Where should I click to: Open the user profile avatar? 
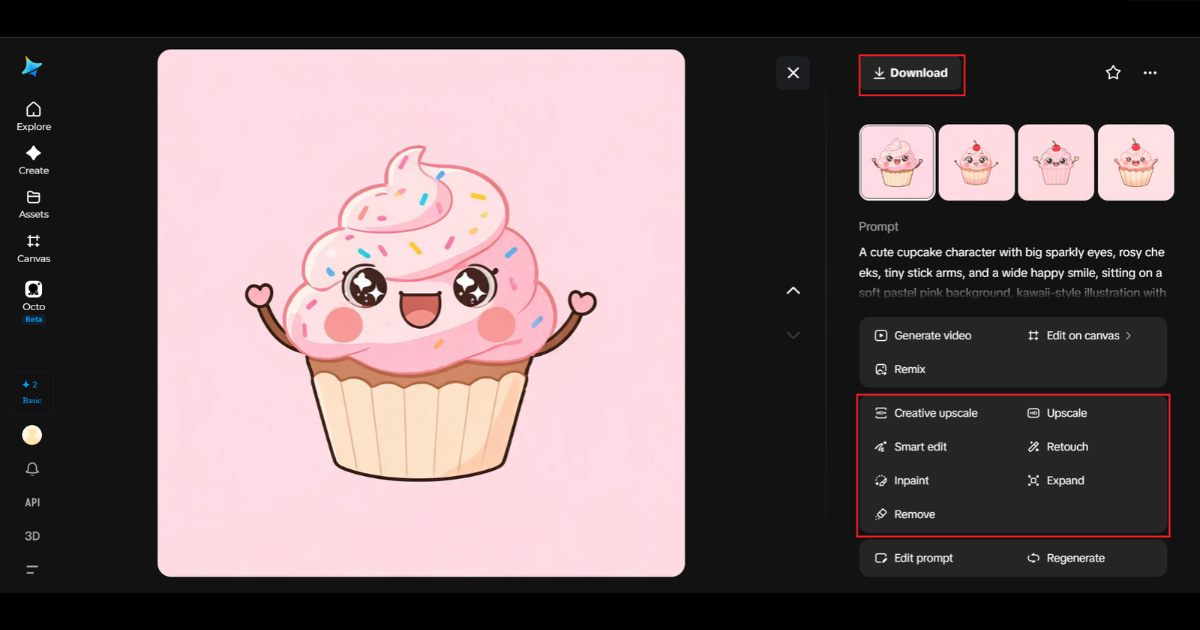pos(32,435)
